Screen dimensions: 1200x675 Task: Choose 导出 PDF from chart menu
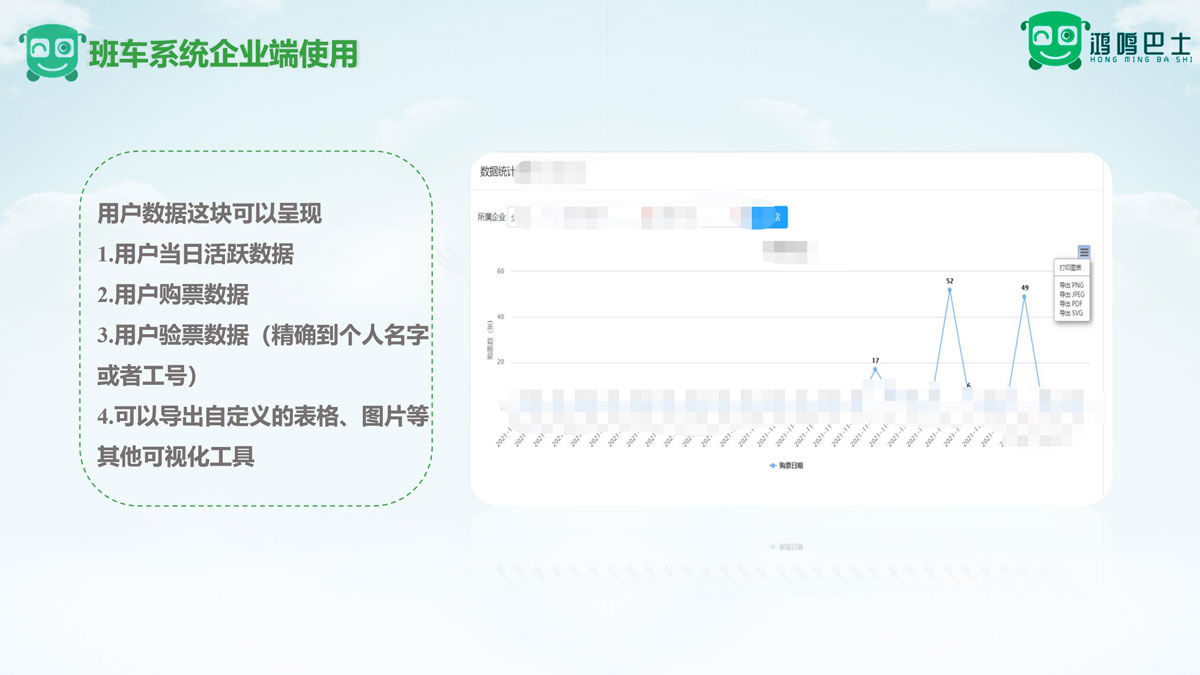coord(1072,304)
